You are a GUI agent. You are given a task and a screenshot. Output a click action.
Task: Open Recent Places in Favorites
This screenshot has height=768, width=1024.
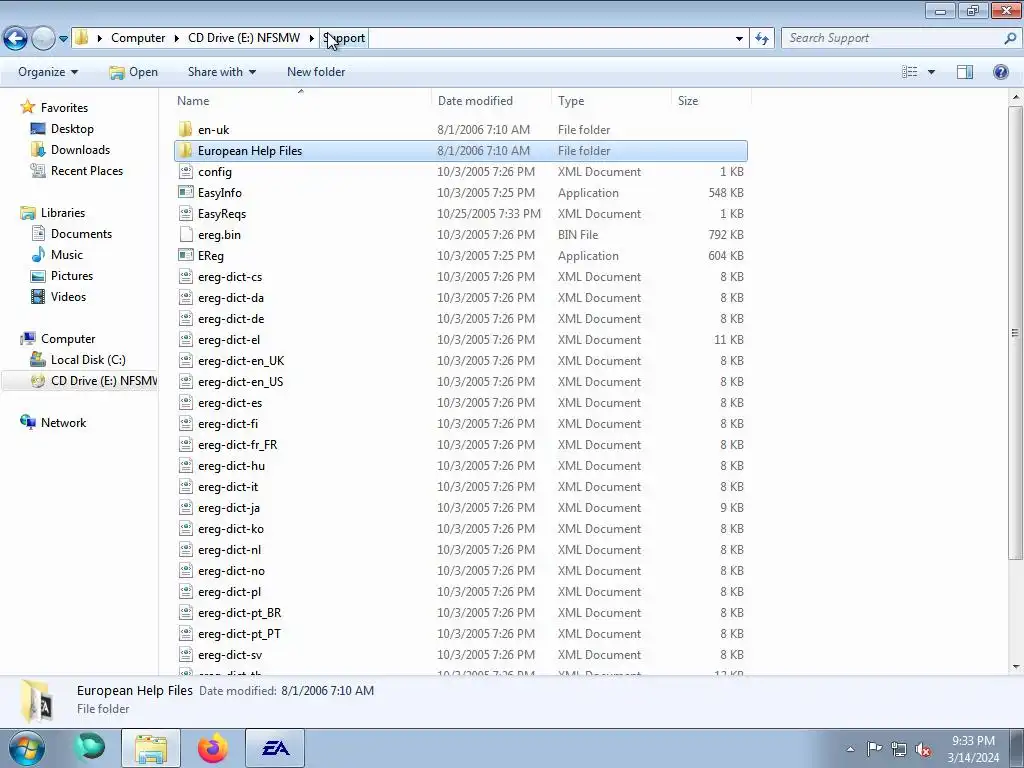pyautogui.click(x=87, y=170)
